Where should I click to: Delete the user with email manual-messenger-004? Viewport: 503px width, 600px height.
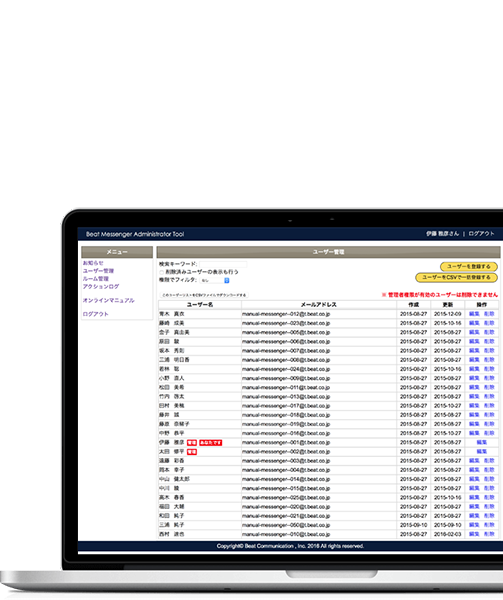(x=489, y=470)
